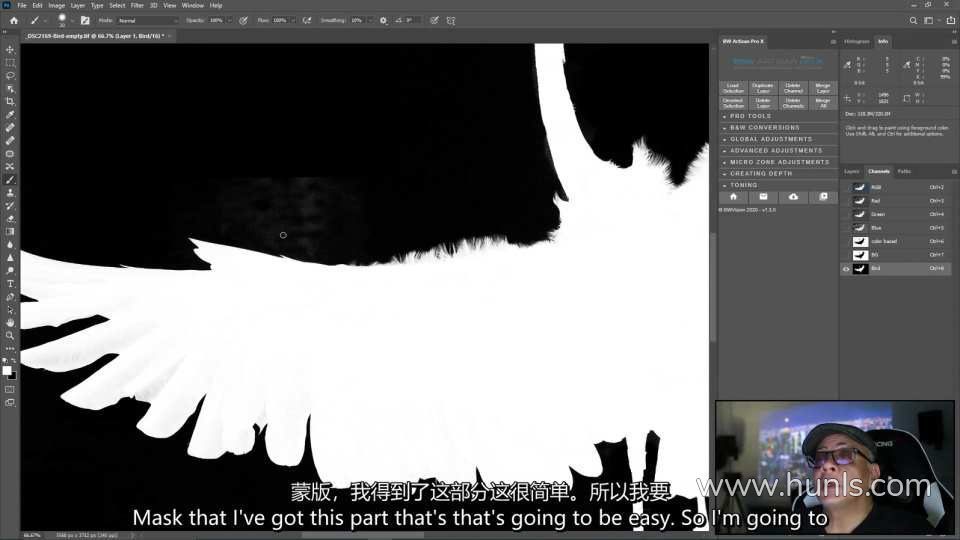960x540 pixels.
Task: Select the Type tool
Action: [10, 283]
